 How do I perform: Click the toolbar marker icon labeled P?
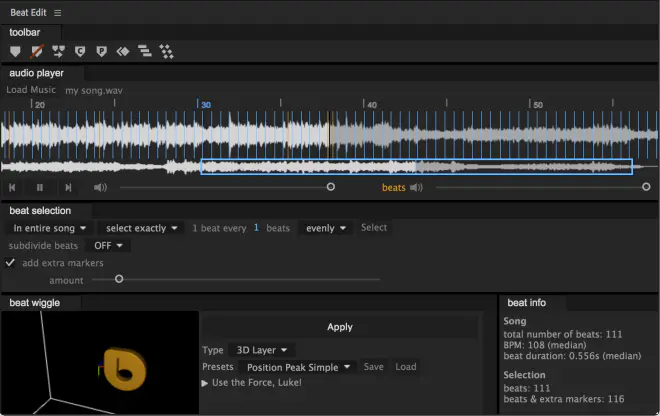click(x=101, y=51)
